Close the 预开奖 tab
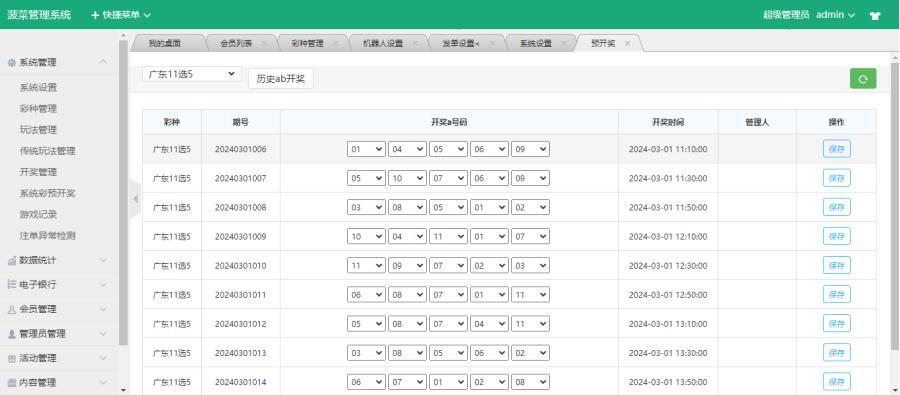Image resolution: width=900 pixels, height=395 pixels. pos(627,43)
